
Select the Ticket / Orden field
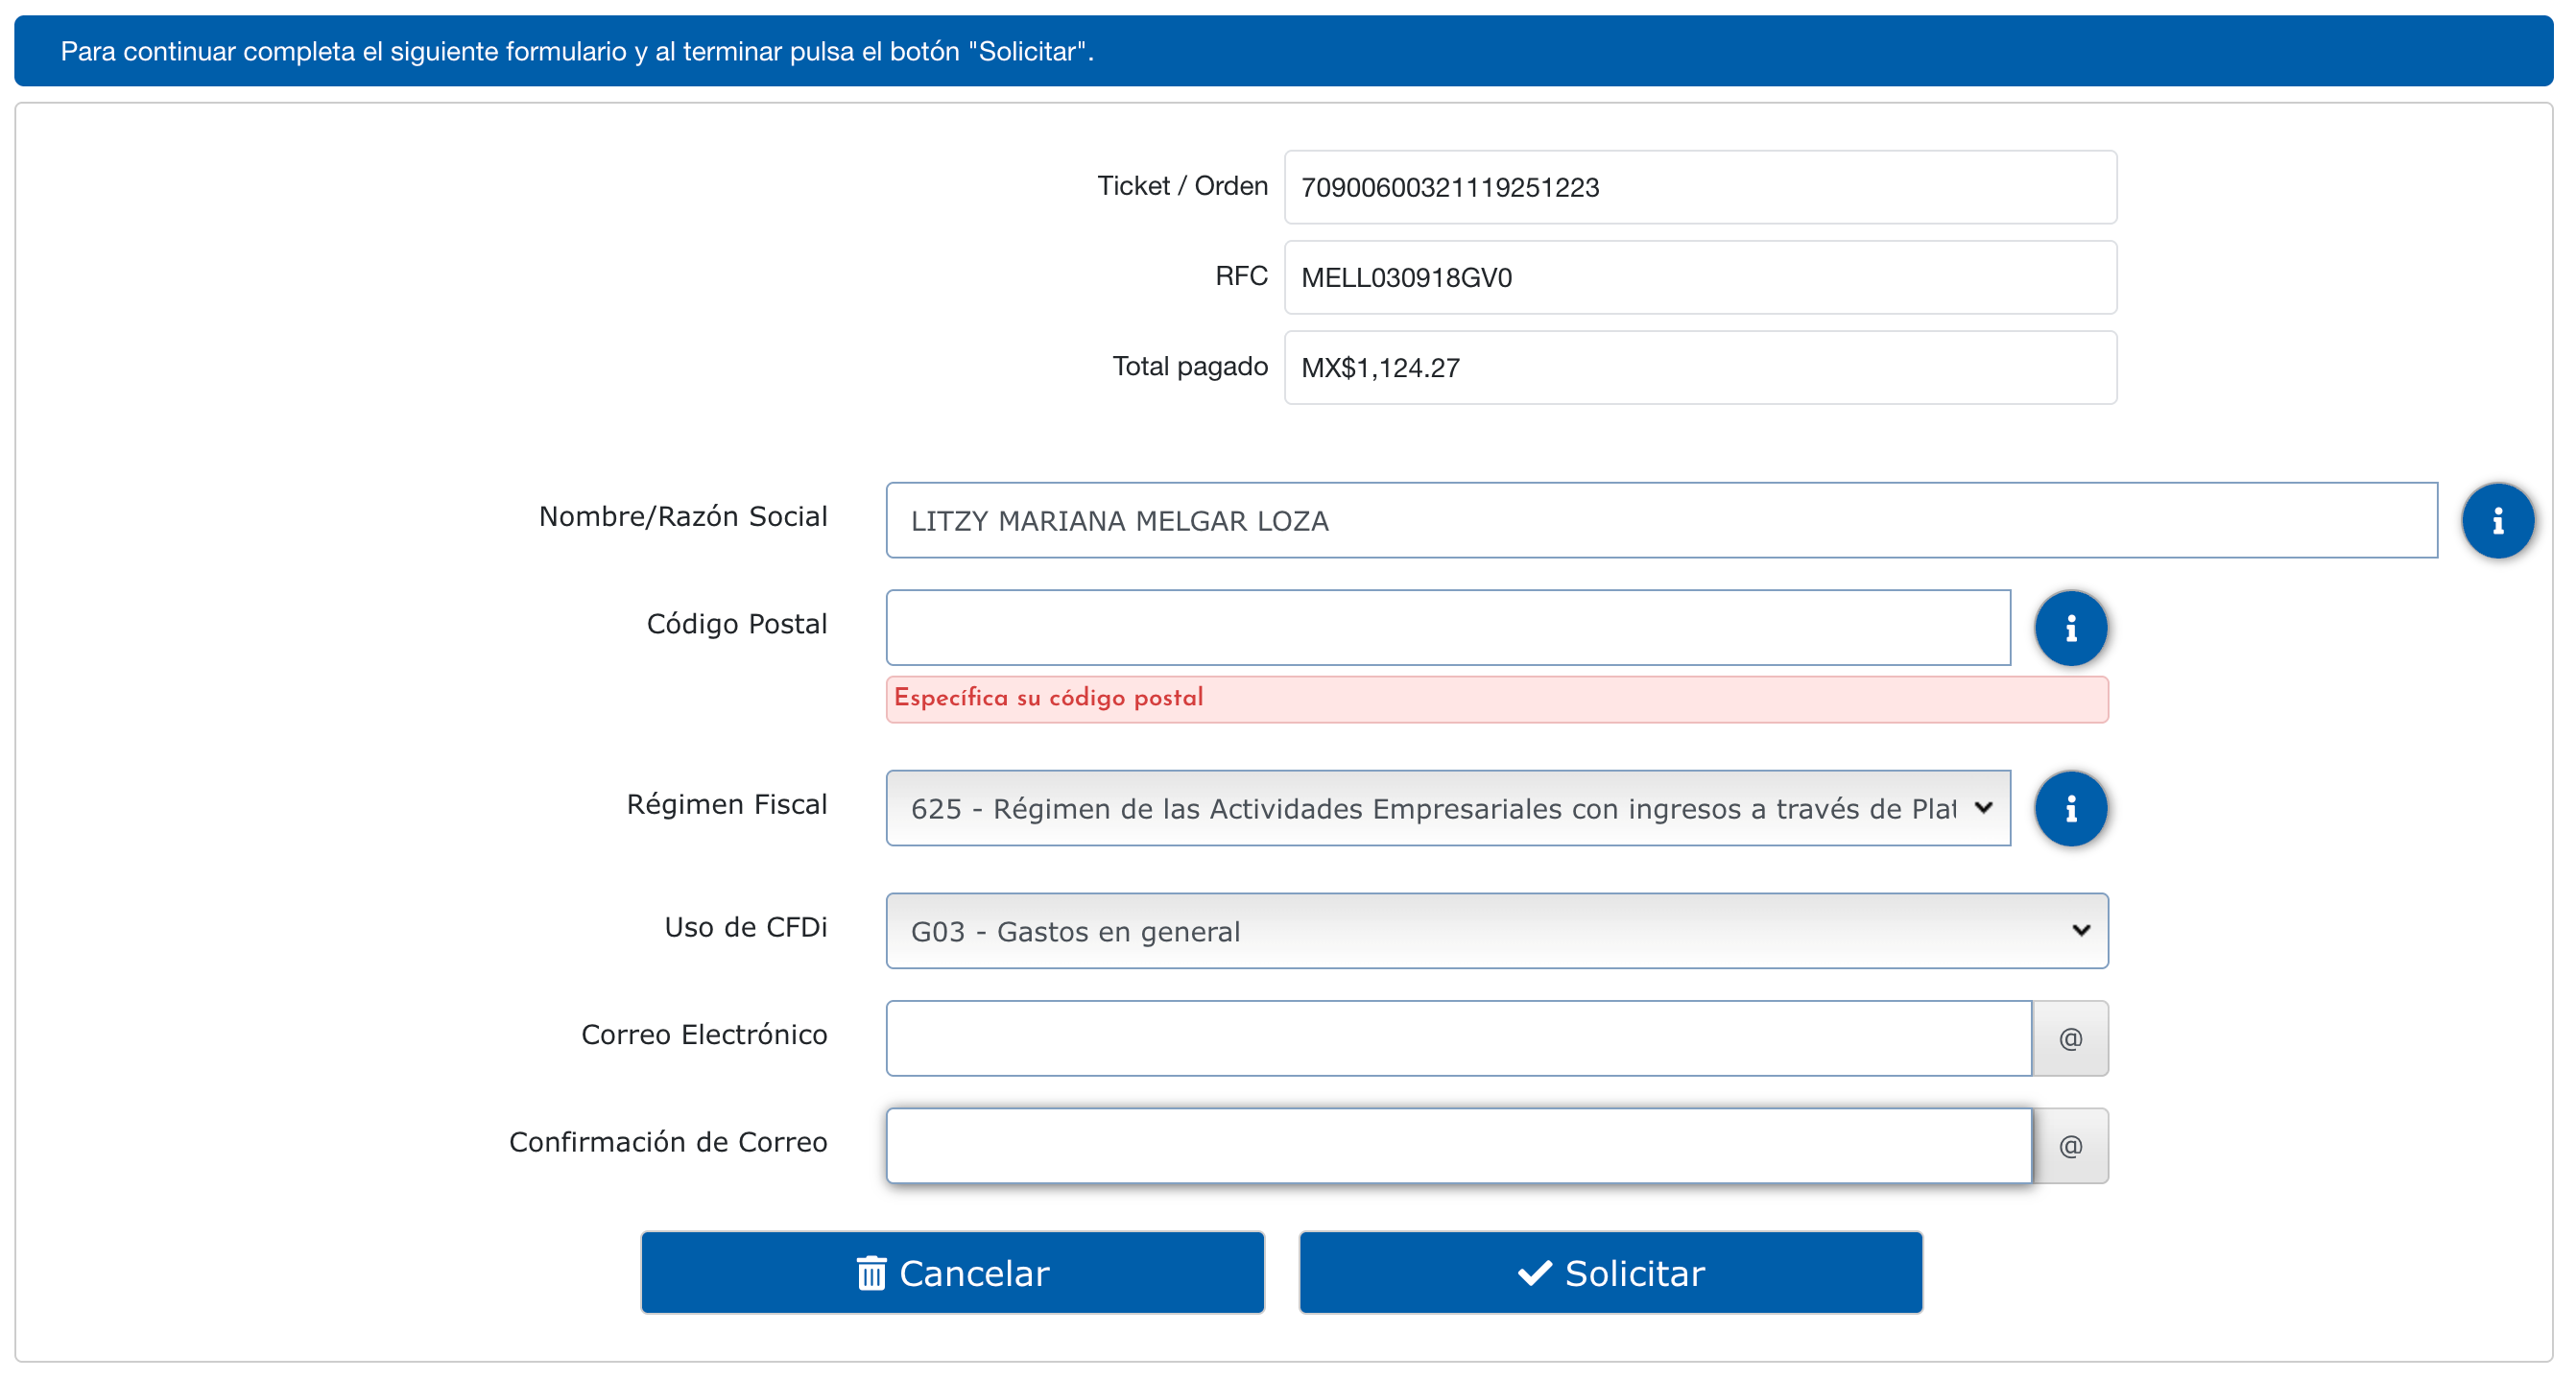(x=1699, y=187)
